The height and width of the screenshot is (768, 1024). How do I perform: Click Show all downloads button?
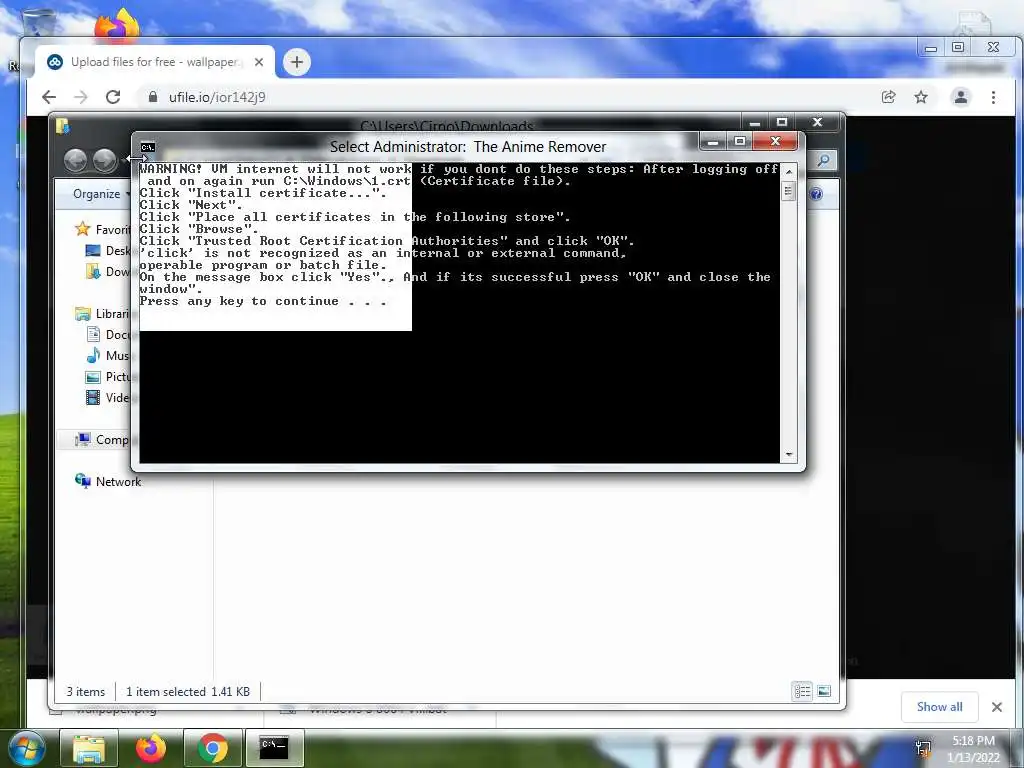pyautogui.click(x=939, y=707)
